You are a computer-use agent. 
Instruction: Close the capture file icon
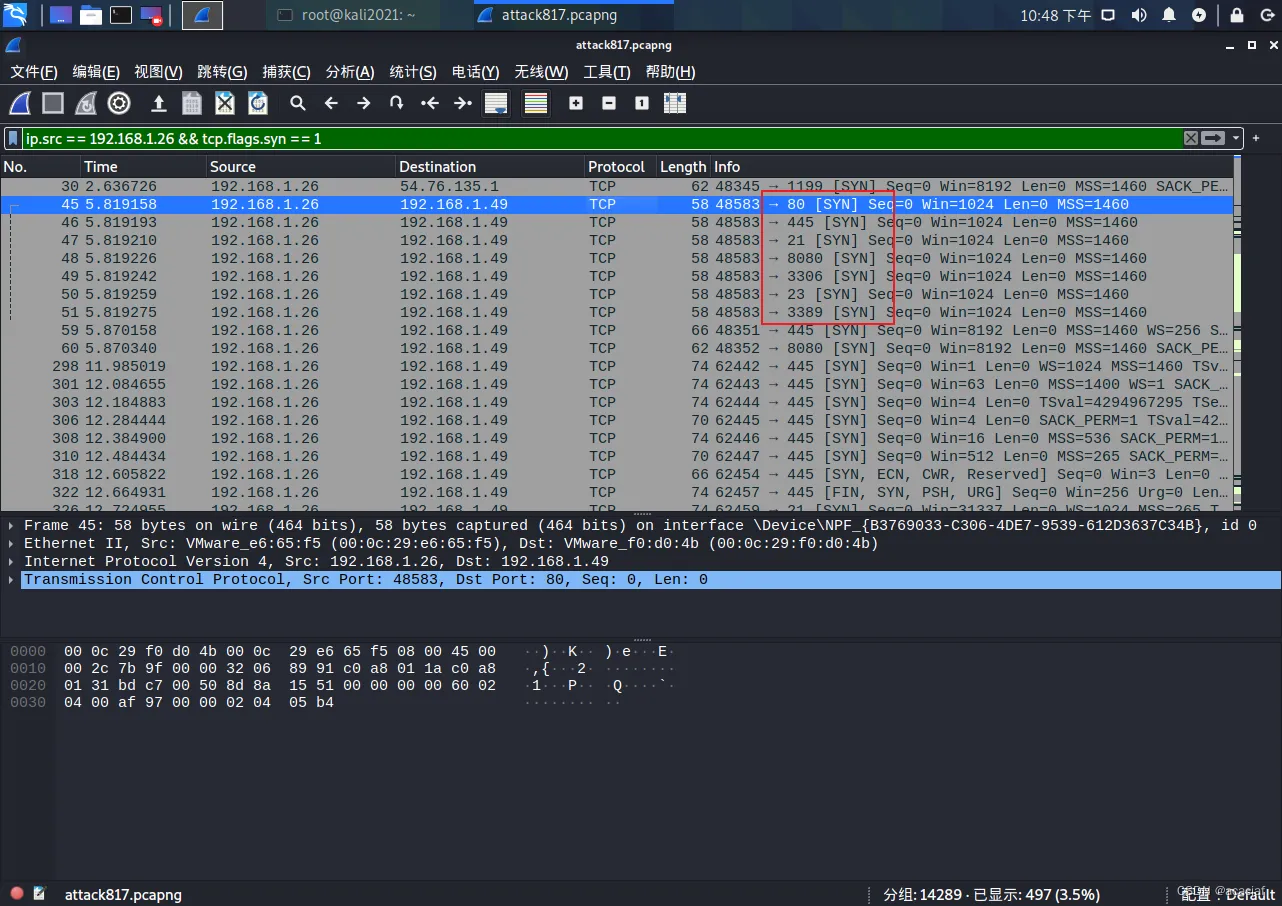pyautogui.click(x=225, y=103)
